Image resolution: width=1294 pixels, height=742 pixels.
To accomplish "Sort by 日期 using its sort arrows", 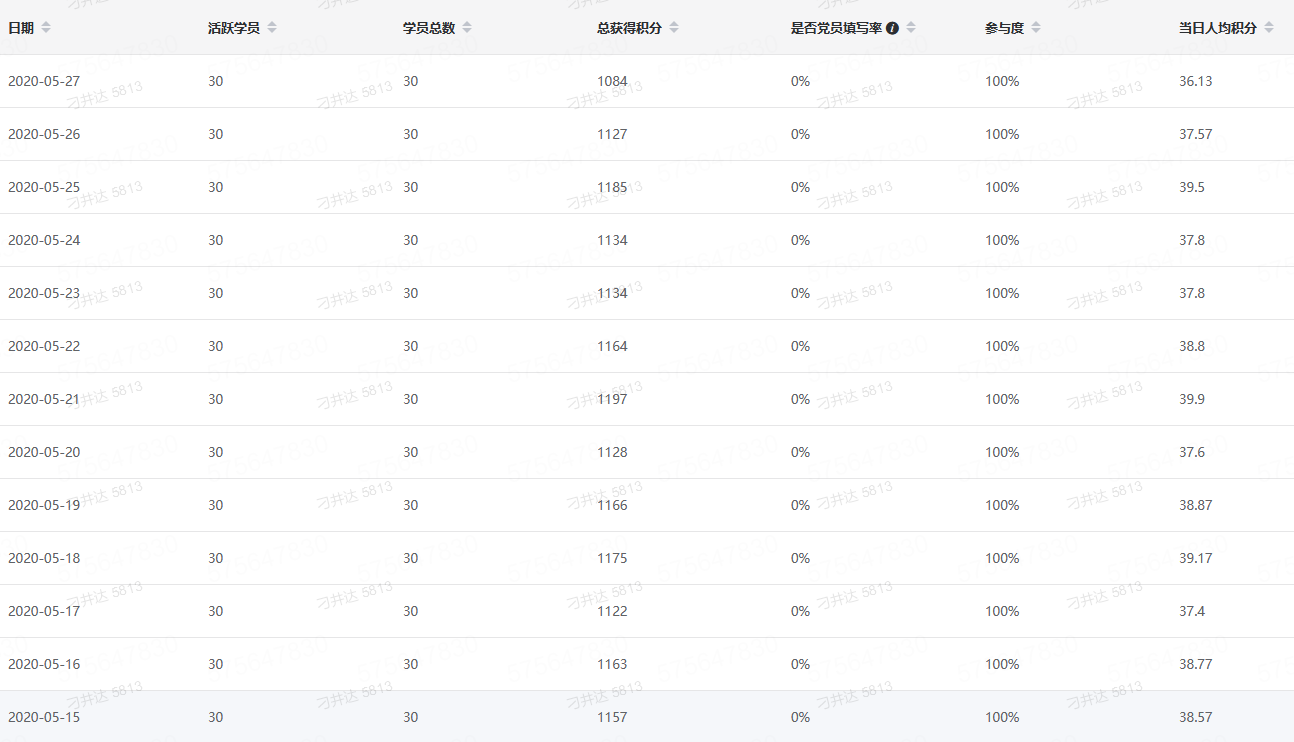I will pyautogui.click(x=46, y=28).
